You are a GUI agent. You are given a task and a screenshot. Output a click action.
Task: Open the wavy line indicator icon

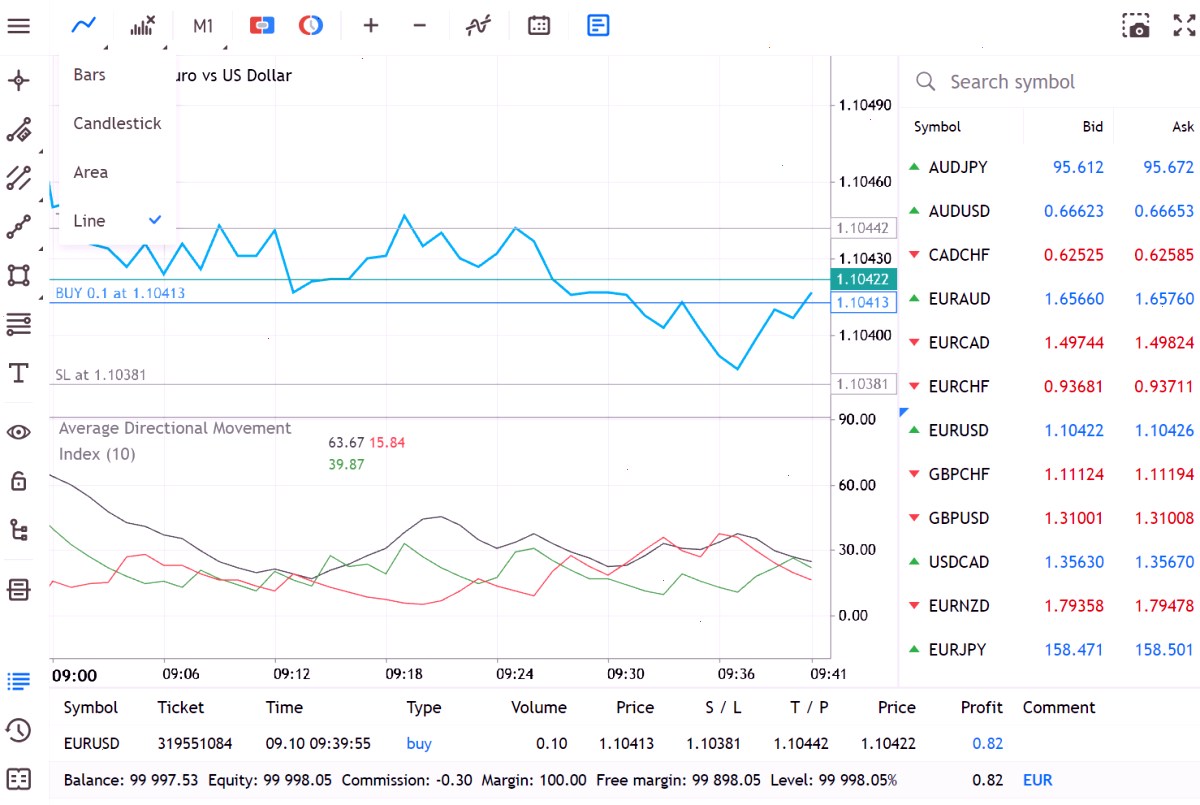pos(478,25)
